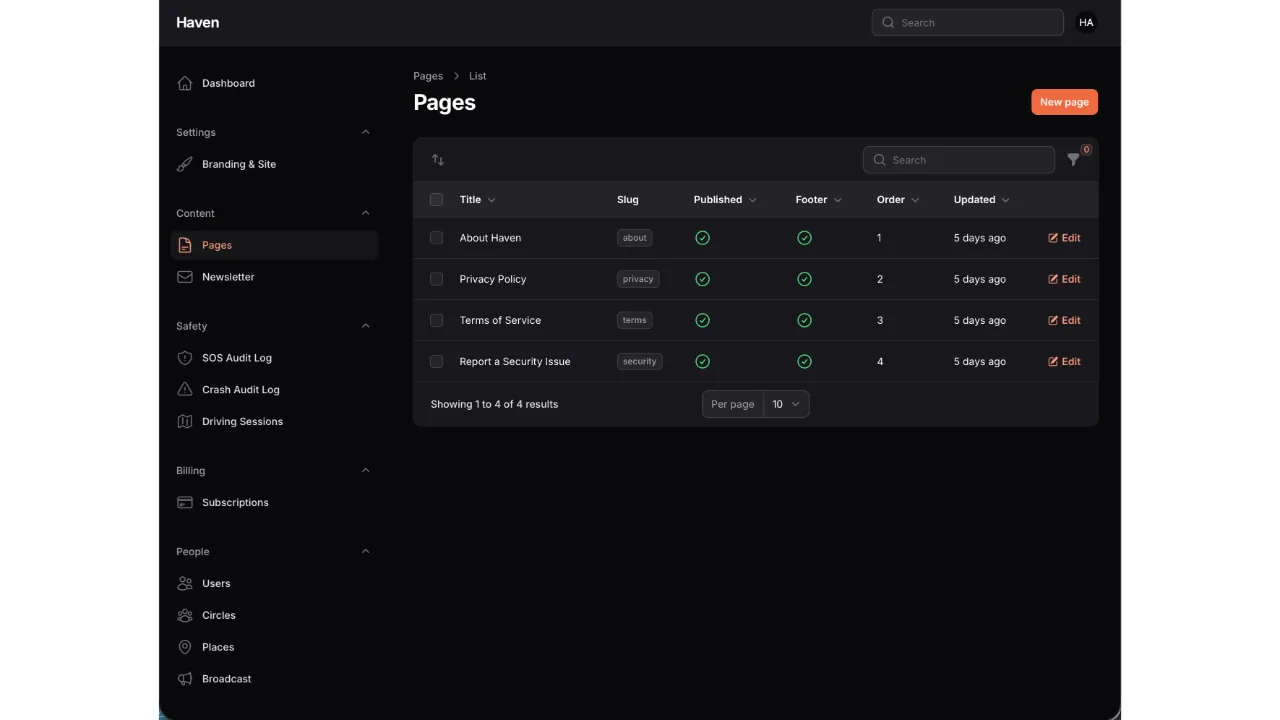The width and height of the screenshot is (1280, 720).
Task: Click the reorder records arrows icon
Action: [x=438, y=160]
